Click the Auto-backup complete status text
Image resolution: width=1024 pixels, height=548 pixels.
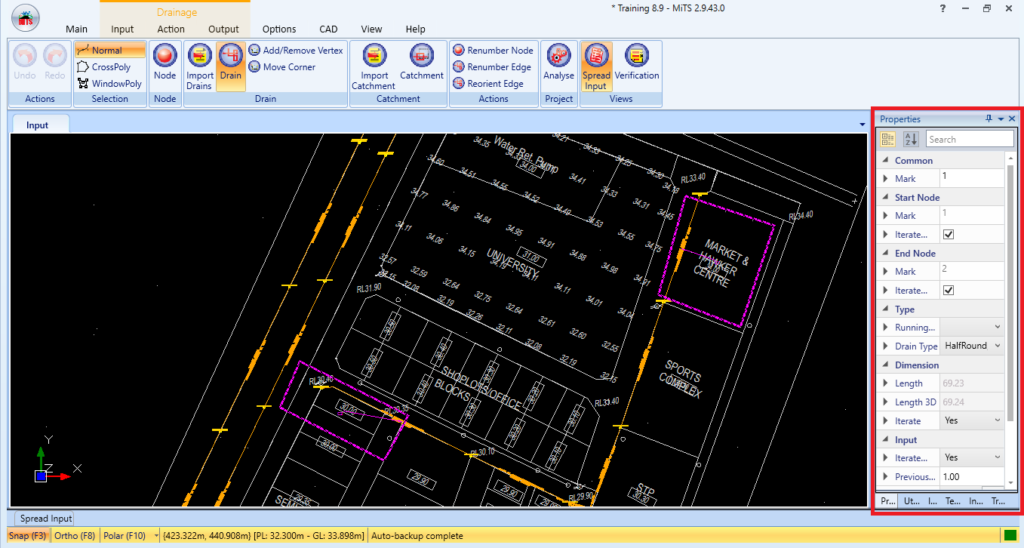[417, 536]
